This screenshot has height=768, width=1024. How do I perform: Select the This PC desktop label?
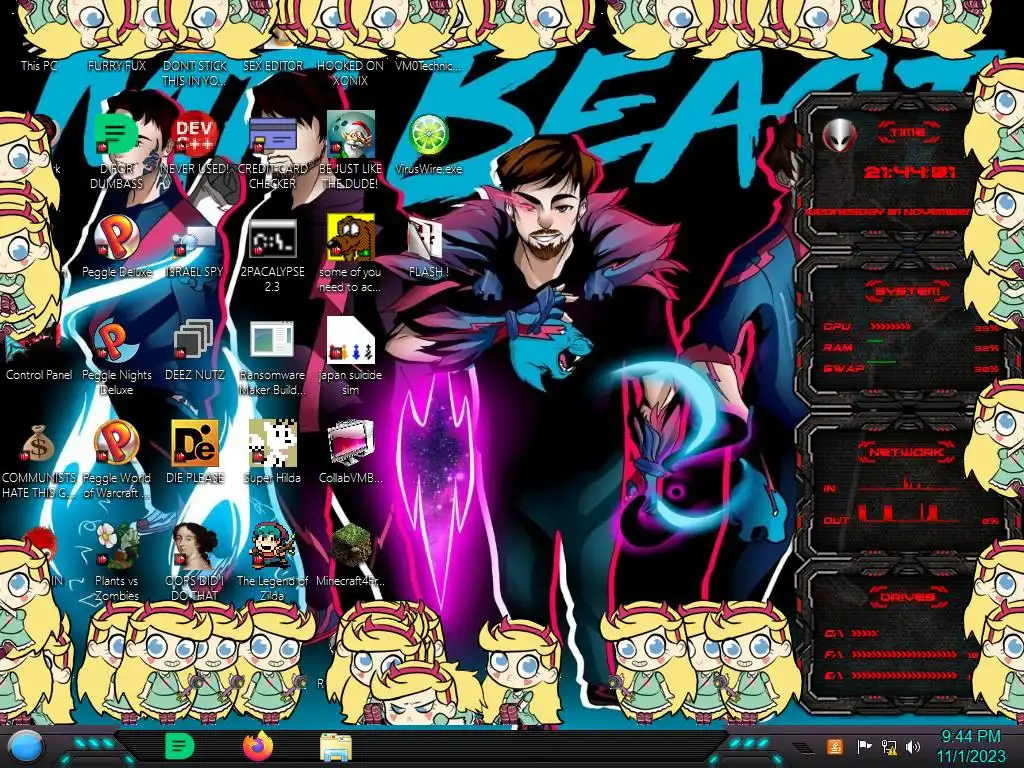pyautogui.click(x=39, y=65)
